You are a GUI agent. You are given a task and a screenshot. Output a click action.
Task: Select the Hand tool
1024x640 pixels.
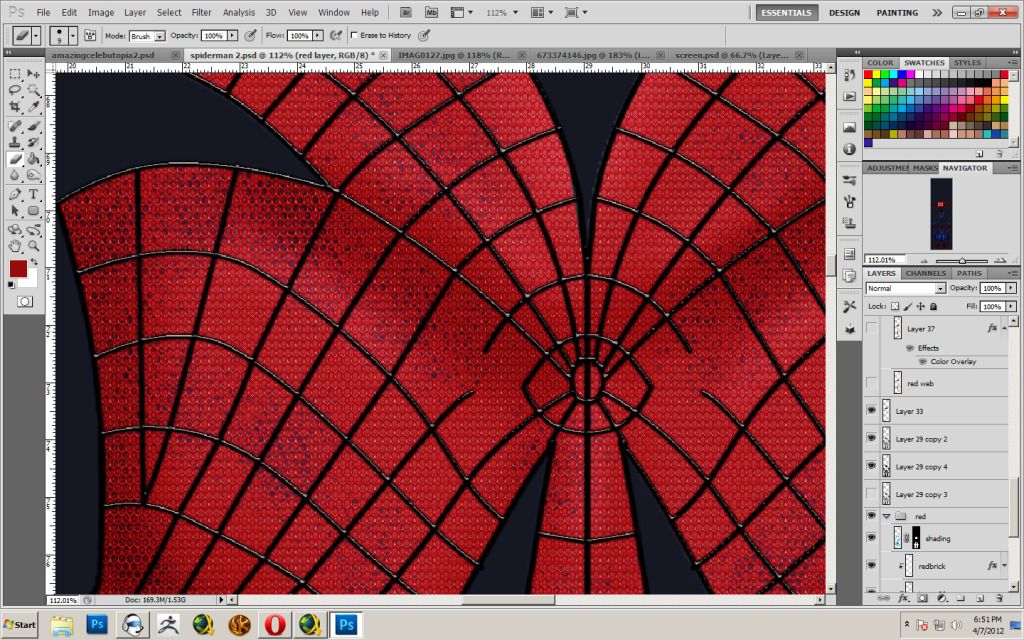(14, 246)
